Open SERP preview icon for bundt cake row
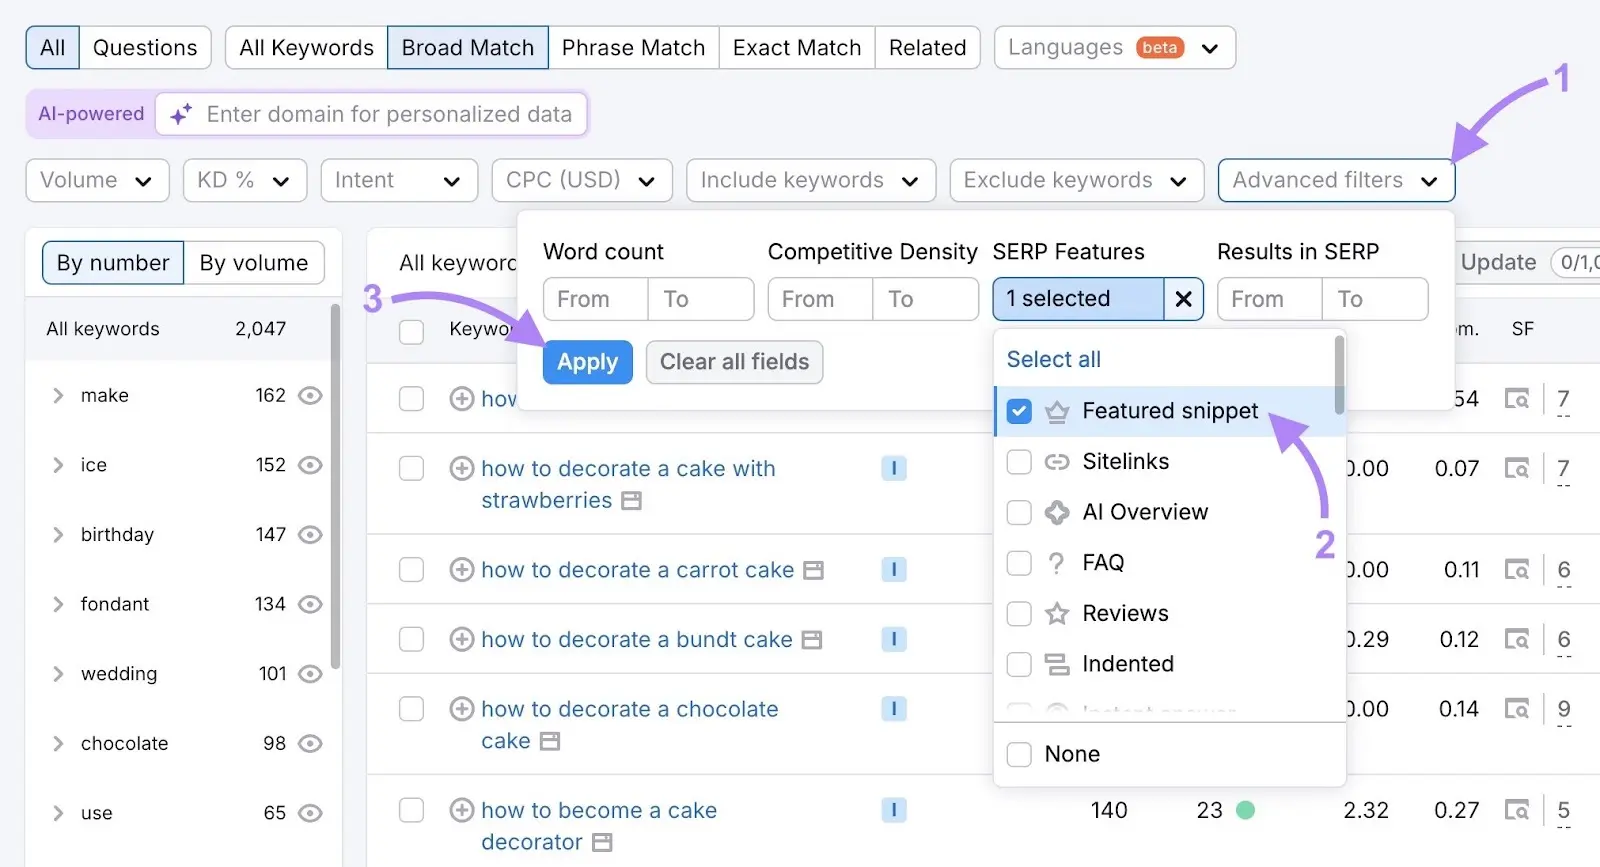The height and width of the screenshot is (867, 1600). click(x=1516, y=639)
